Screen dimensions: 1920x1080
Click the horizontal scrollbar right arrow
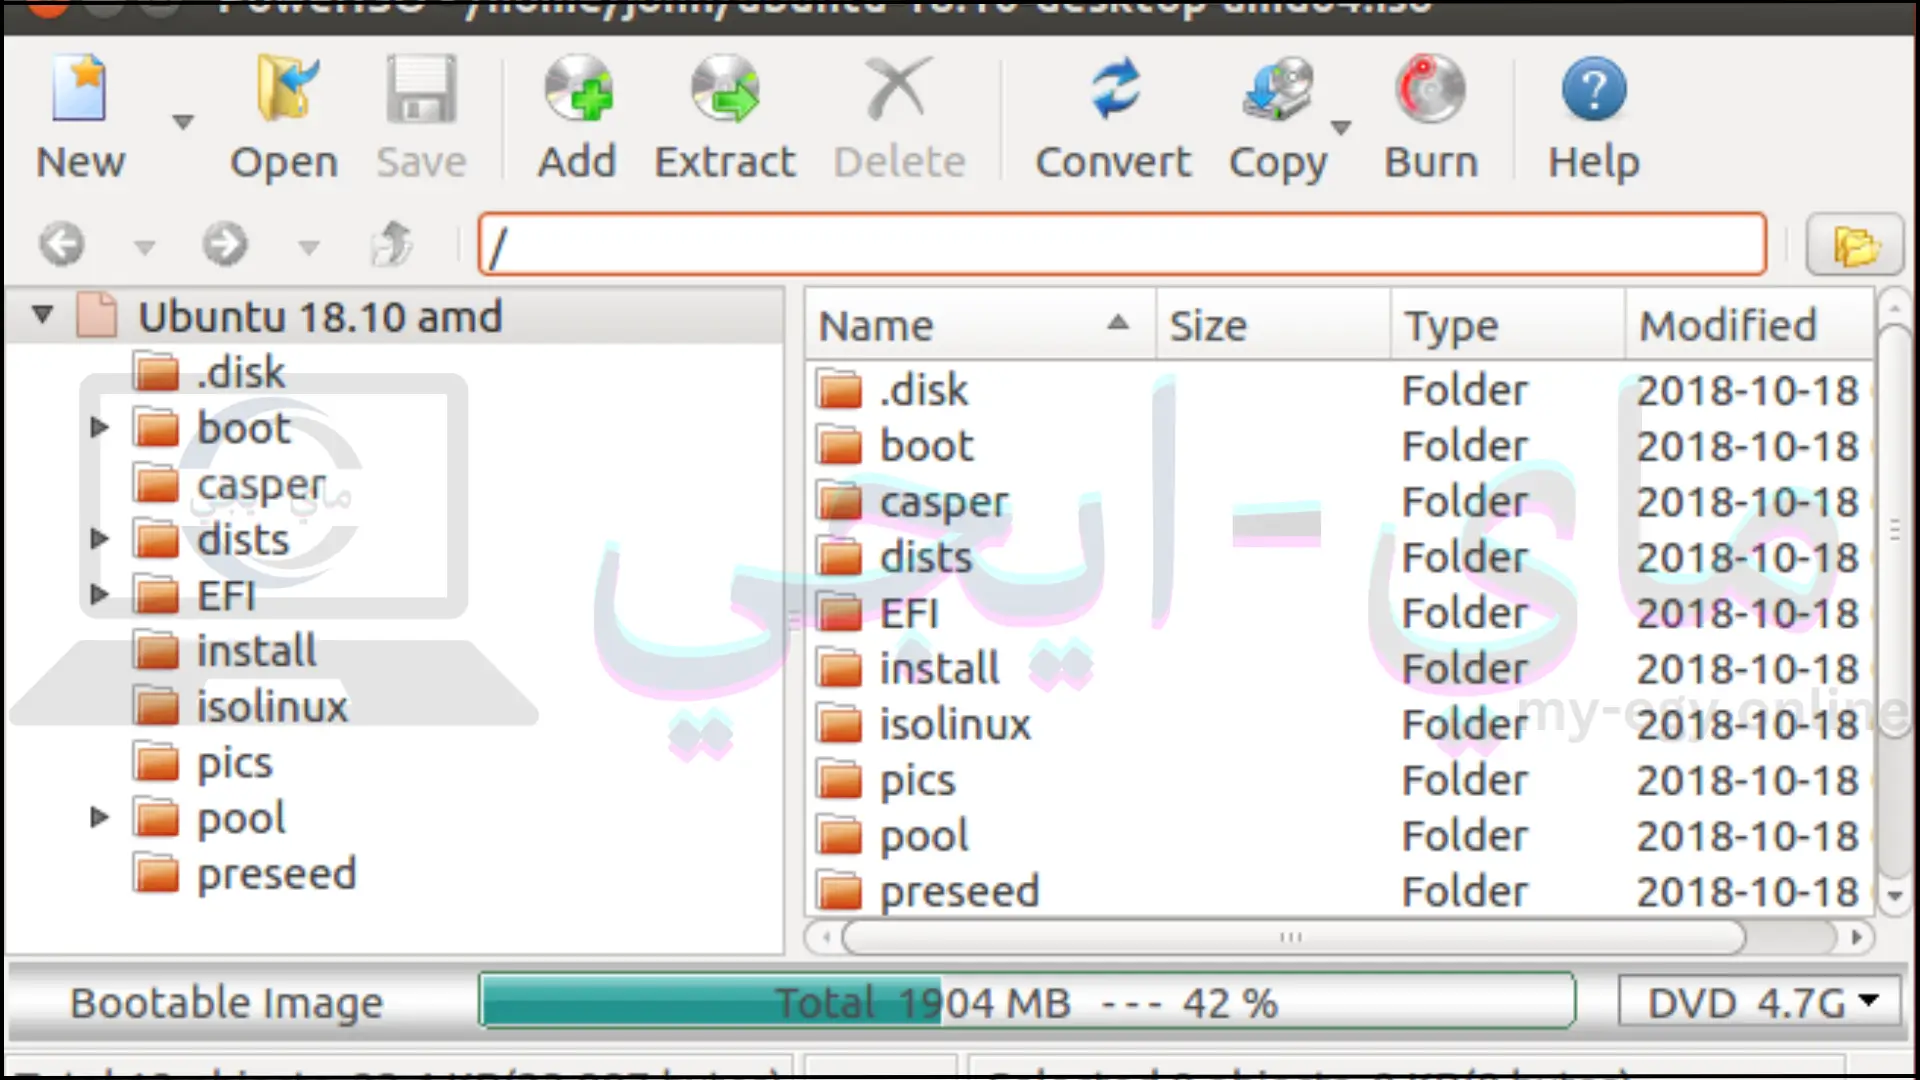1856,938
